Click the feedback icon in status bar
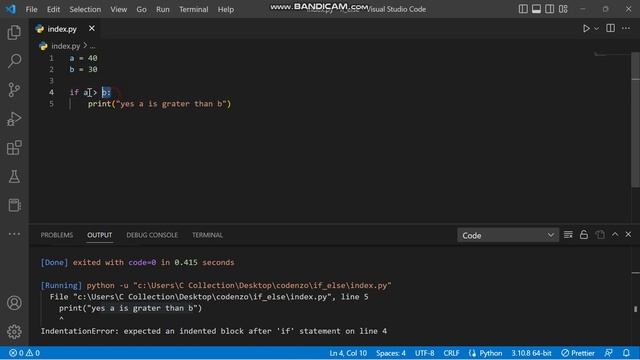The image size is (640, 360). click(x=608, y=353)
